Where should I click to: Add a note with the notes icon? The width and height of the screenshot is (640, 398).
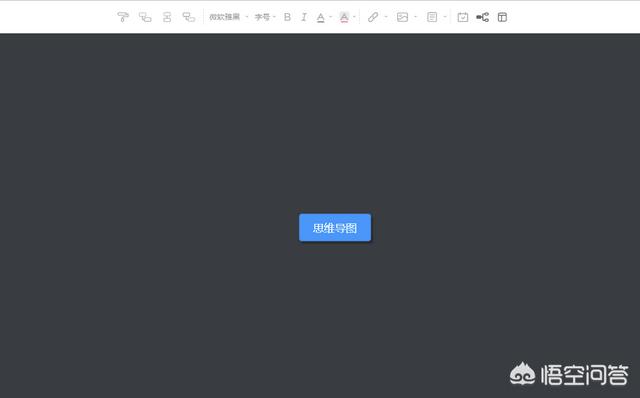[x=432, y=17]
